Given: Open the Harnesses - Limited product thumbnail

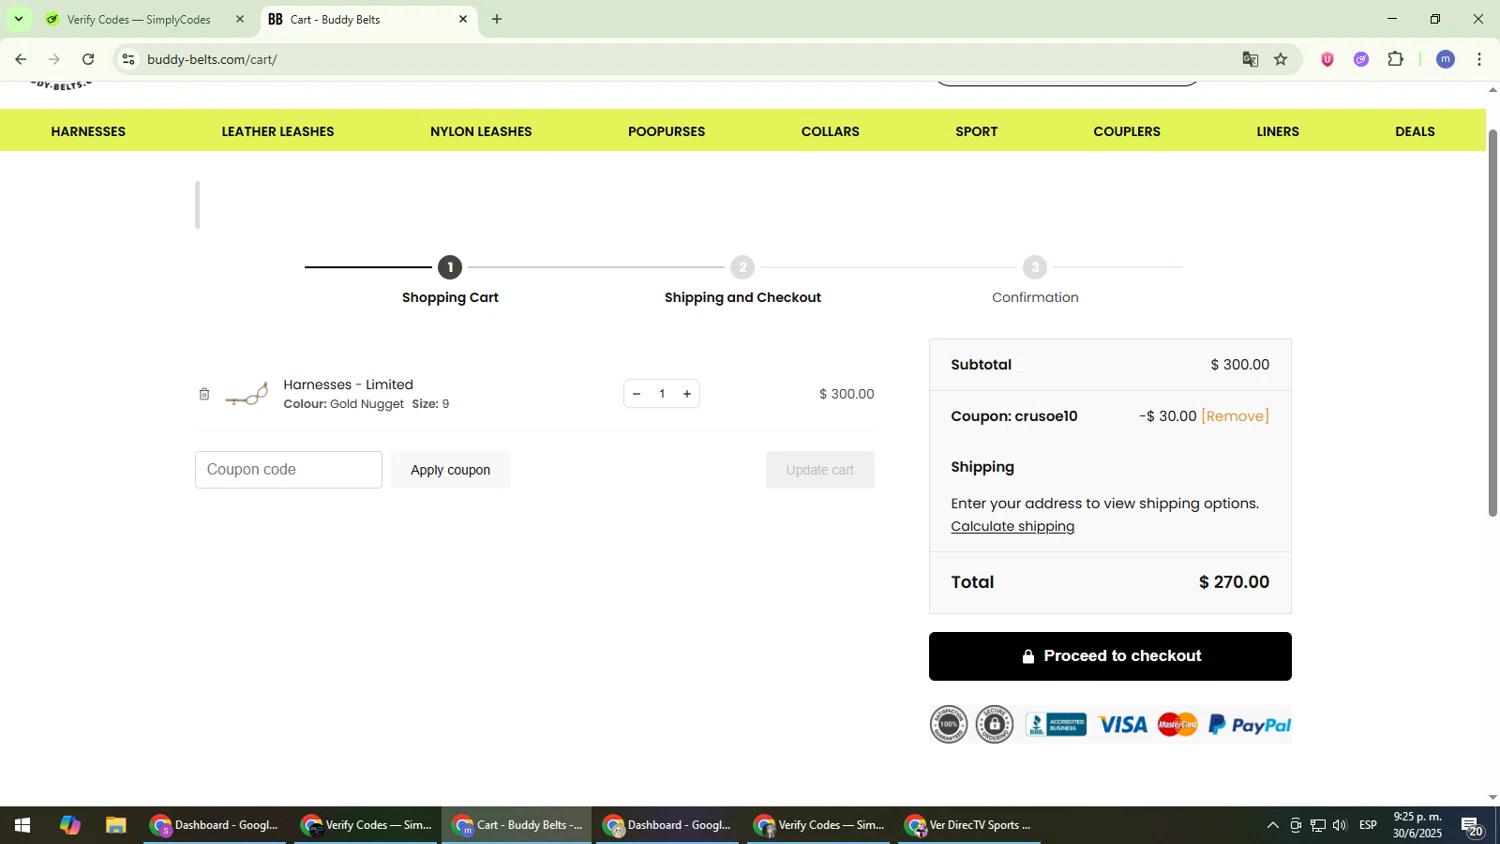Looking at the screenshot, I should pyautogui.click(x=247, y=394).
